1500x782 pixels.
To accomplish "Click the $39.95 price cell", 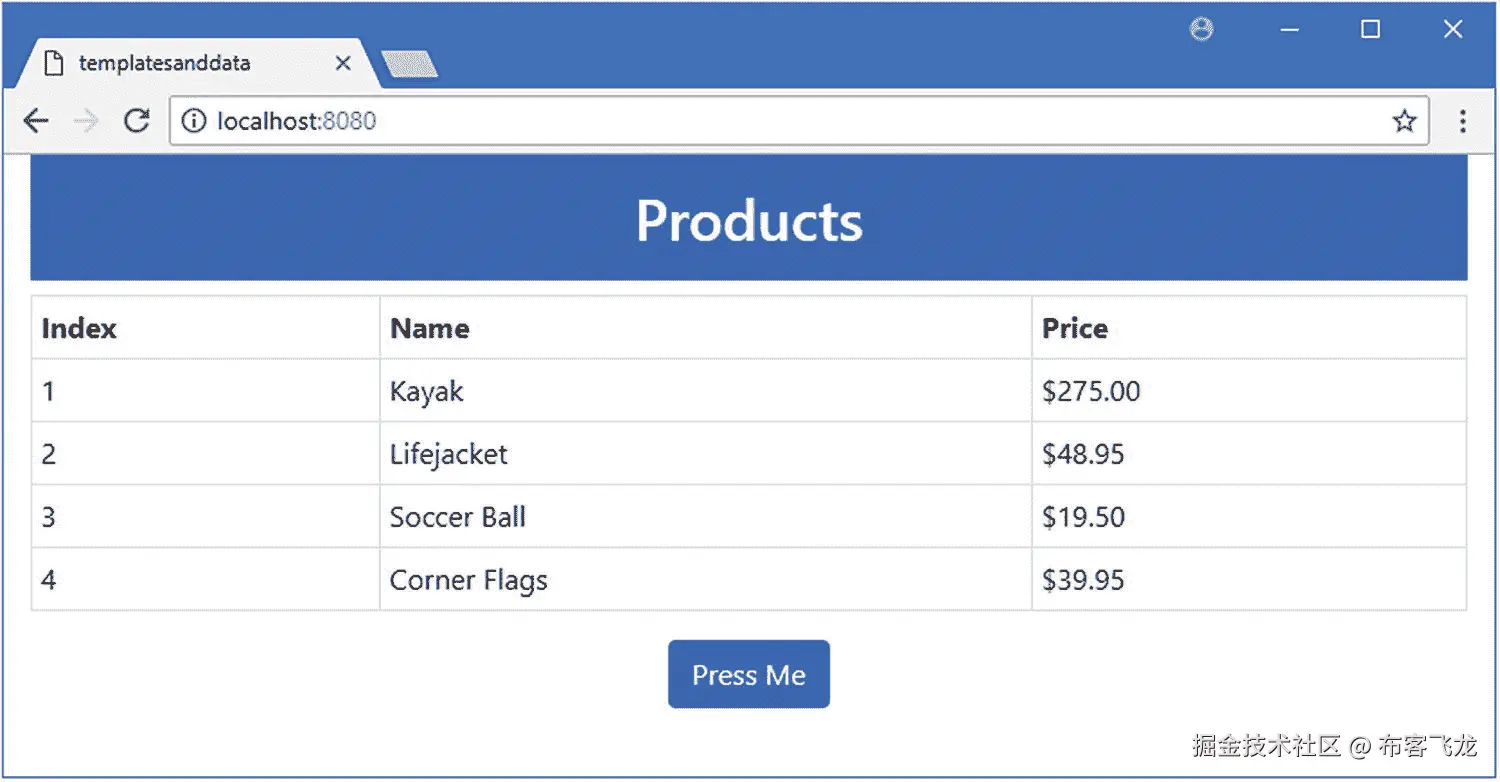I will (x=1249, y=580).
